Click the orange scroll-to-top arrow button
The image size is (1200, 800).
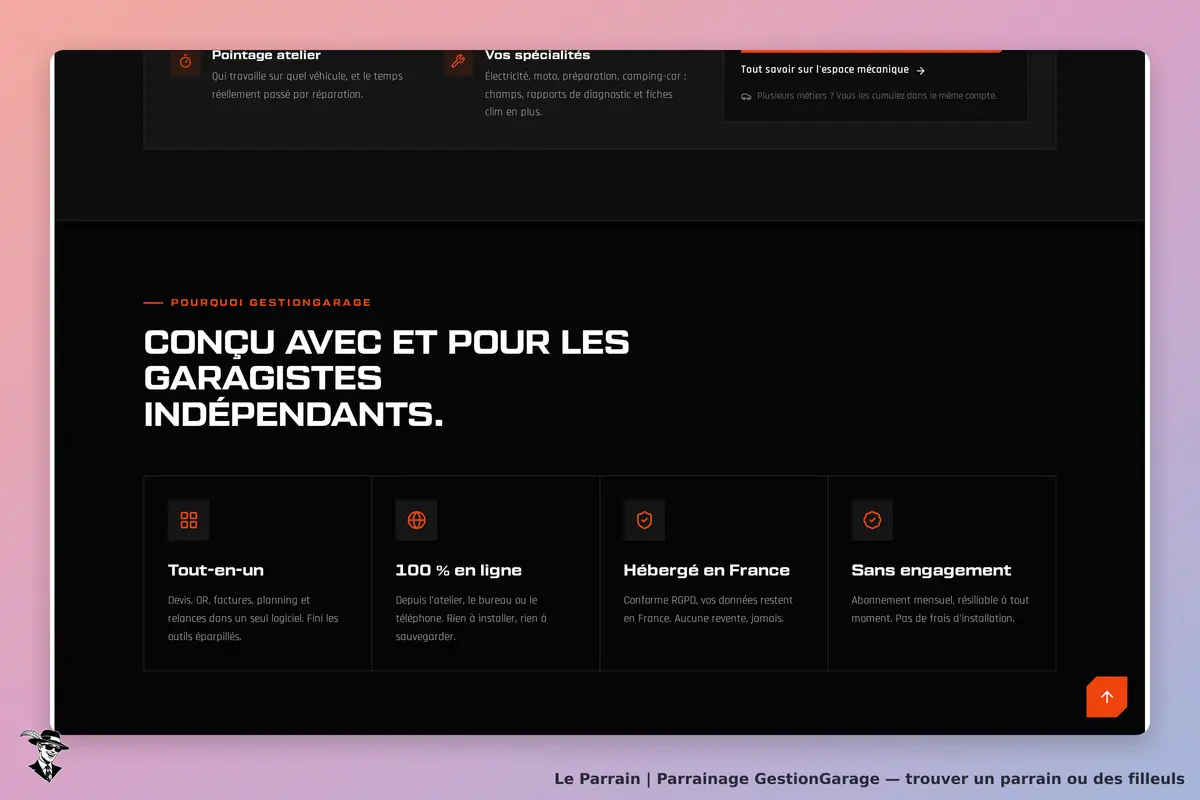[1106, 697]
